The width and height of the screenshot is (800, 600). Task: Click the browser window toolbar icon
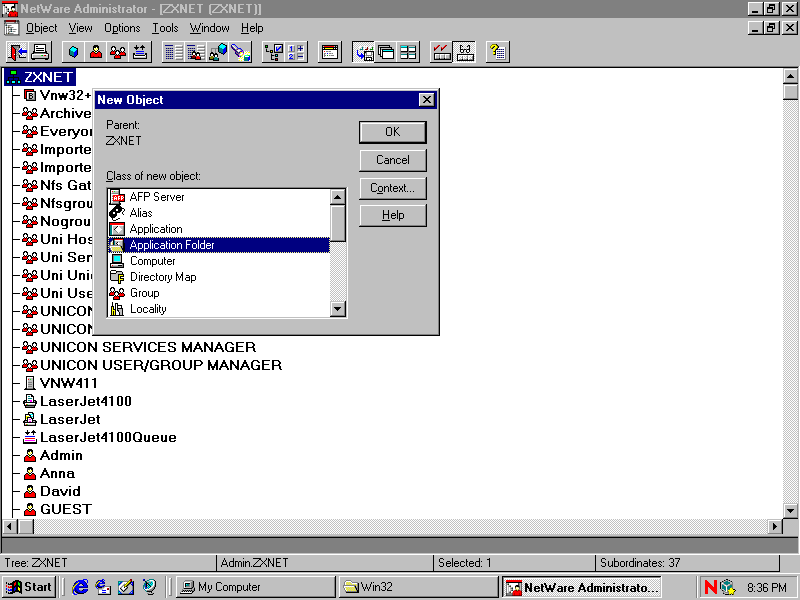pyautogui.click(x=330, y=52)
